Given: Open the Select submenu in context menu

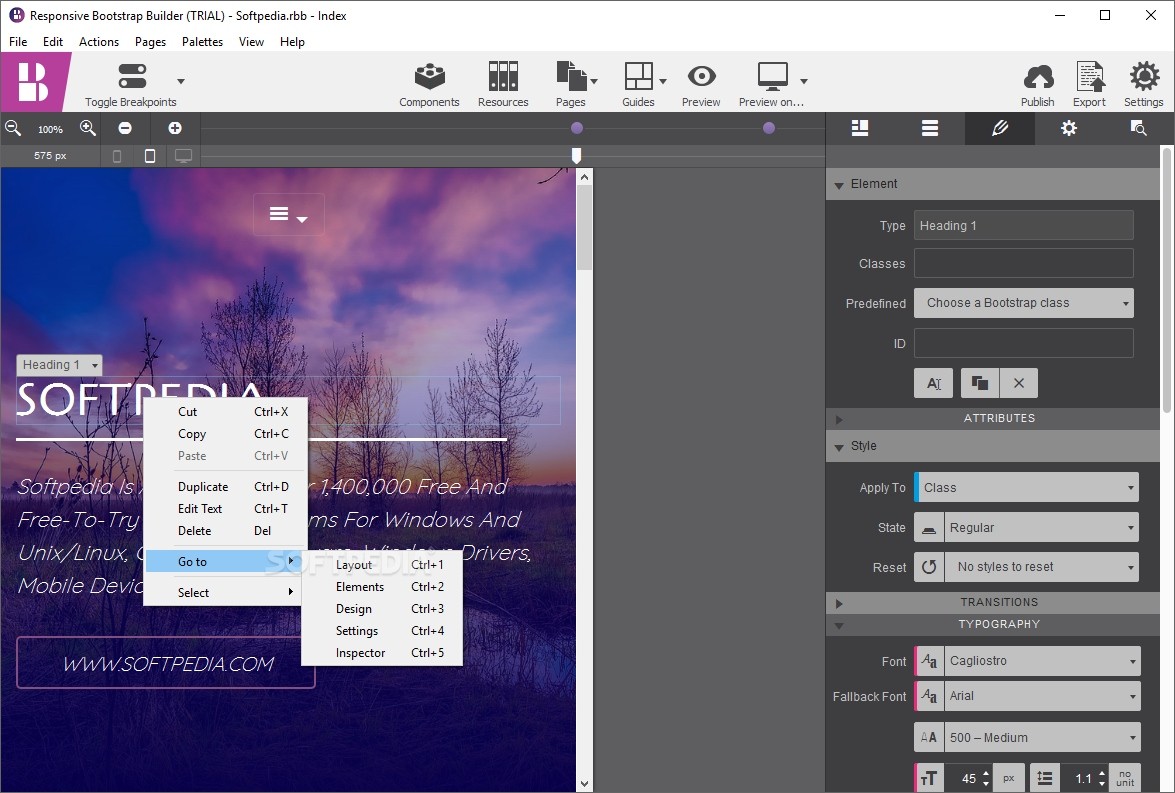Looking at the screenshot, I should [225, 592].
